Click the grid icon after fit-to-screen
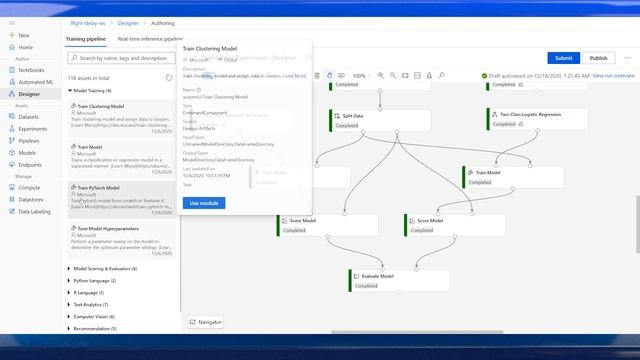 click(x=417, y=76)
